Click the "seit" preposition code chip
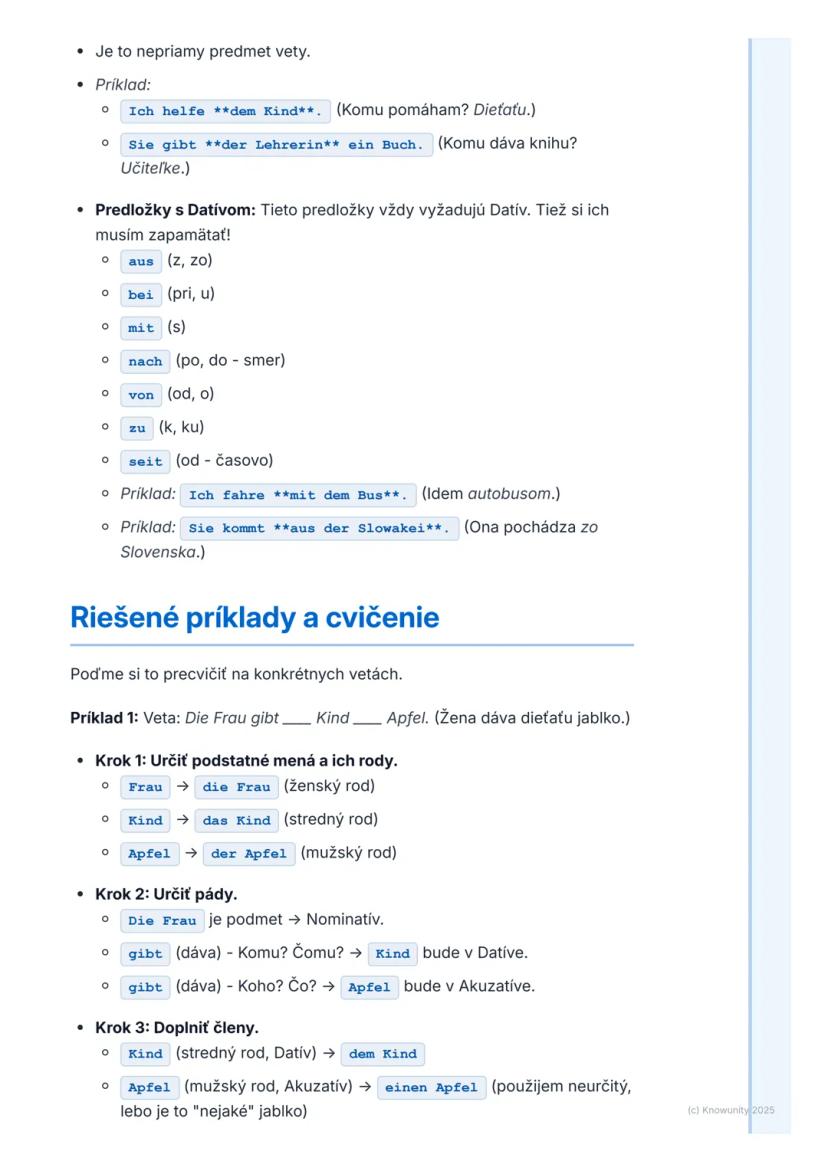 tap(145, 462)
